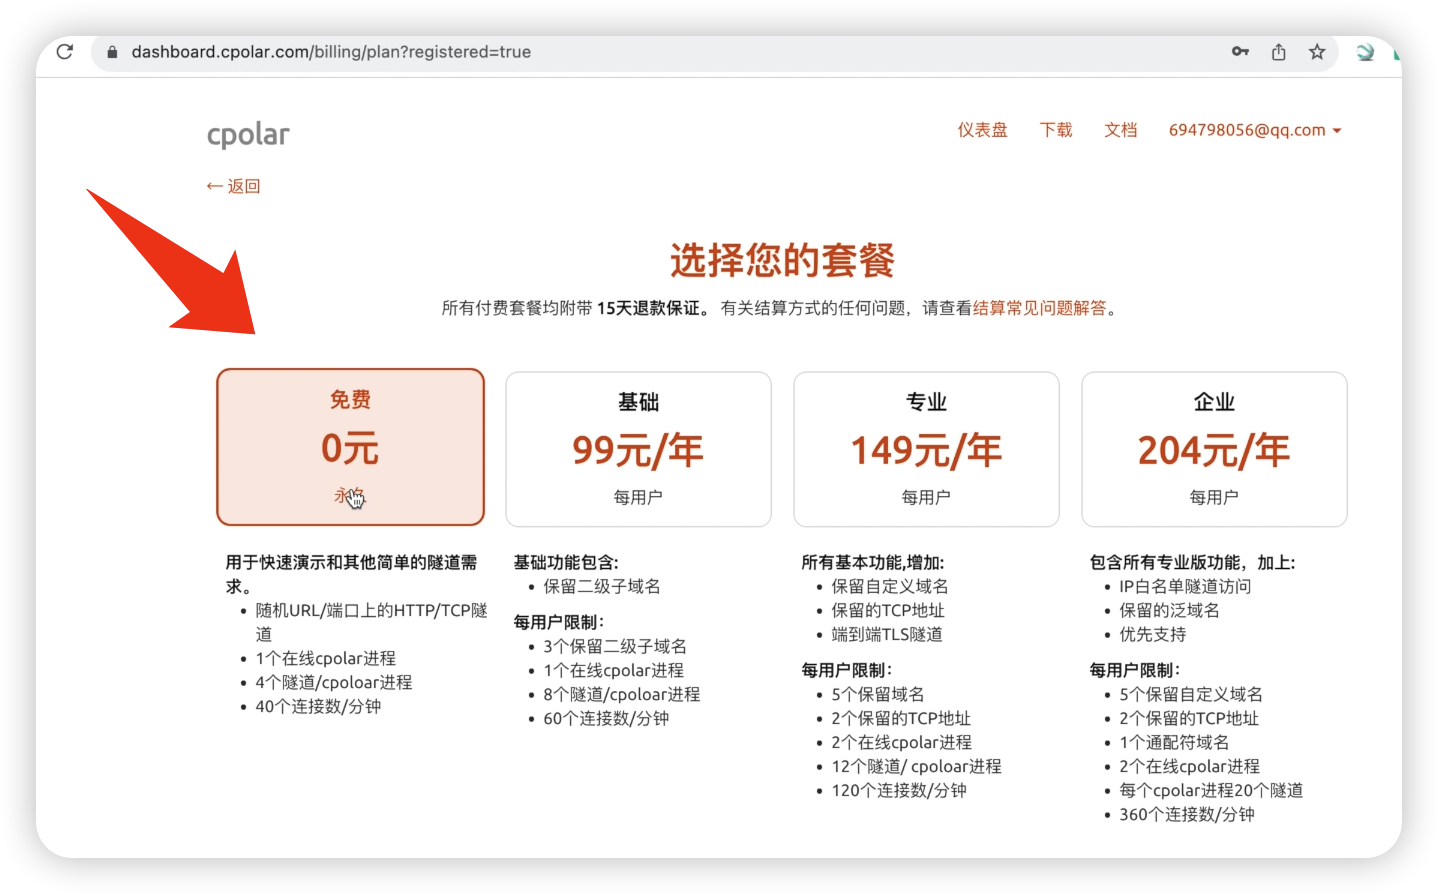Select the 企业 204元/年 plan card
Image resolution: width=1438 pixels, height=894 pixels.
pyautogui.click(x=1214, y=449)
